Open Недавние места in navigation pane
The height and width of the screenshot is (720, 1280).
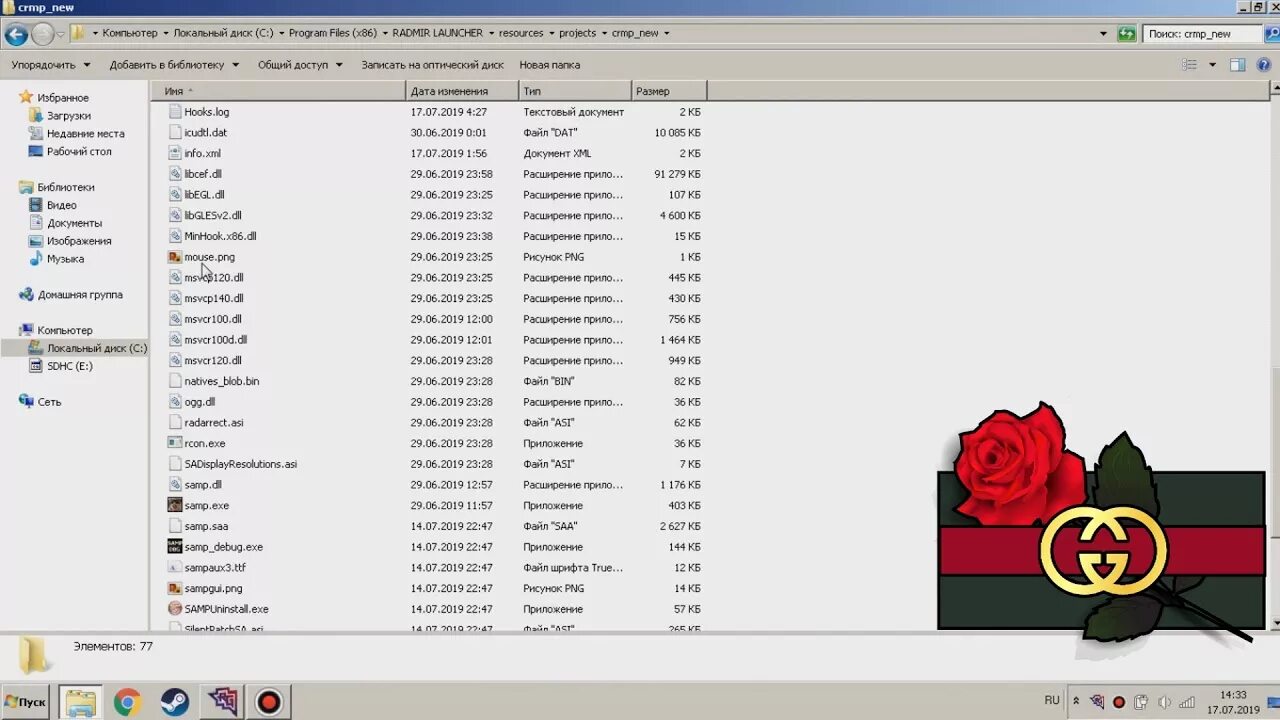point(85,134)
